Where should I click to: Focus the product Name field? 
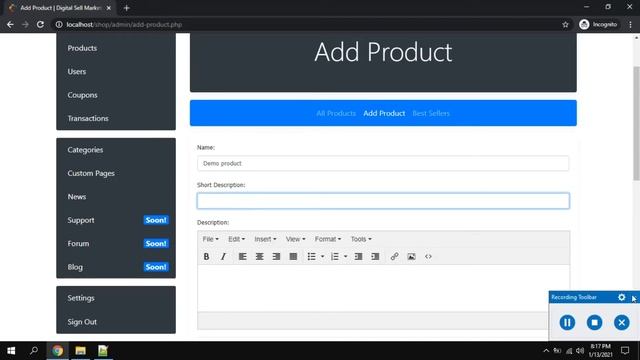383,163
